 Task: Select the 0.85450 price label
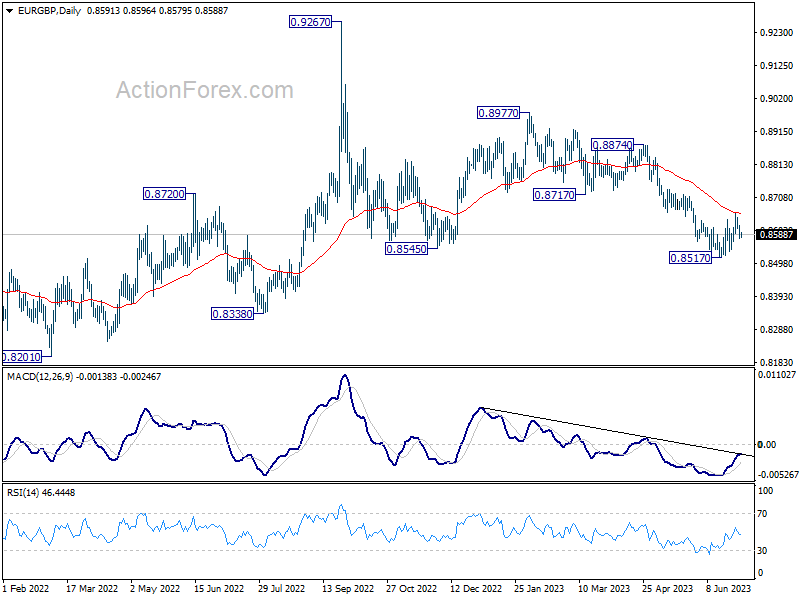pos(406,249)
